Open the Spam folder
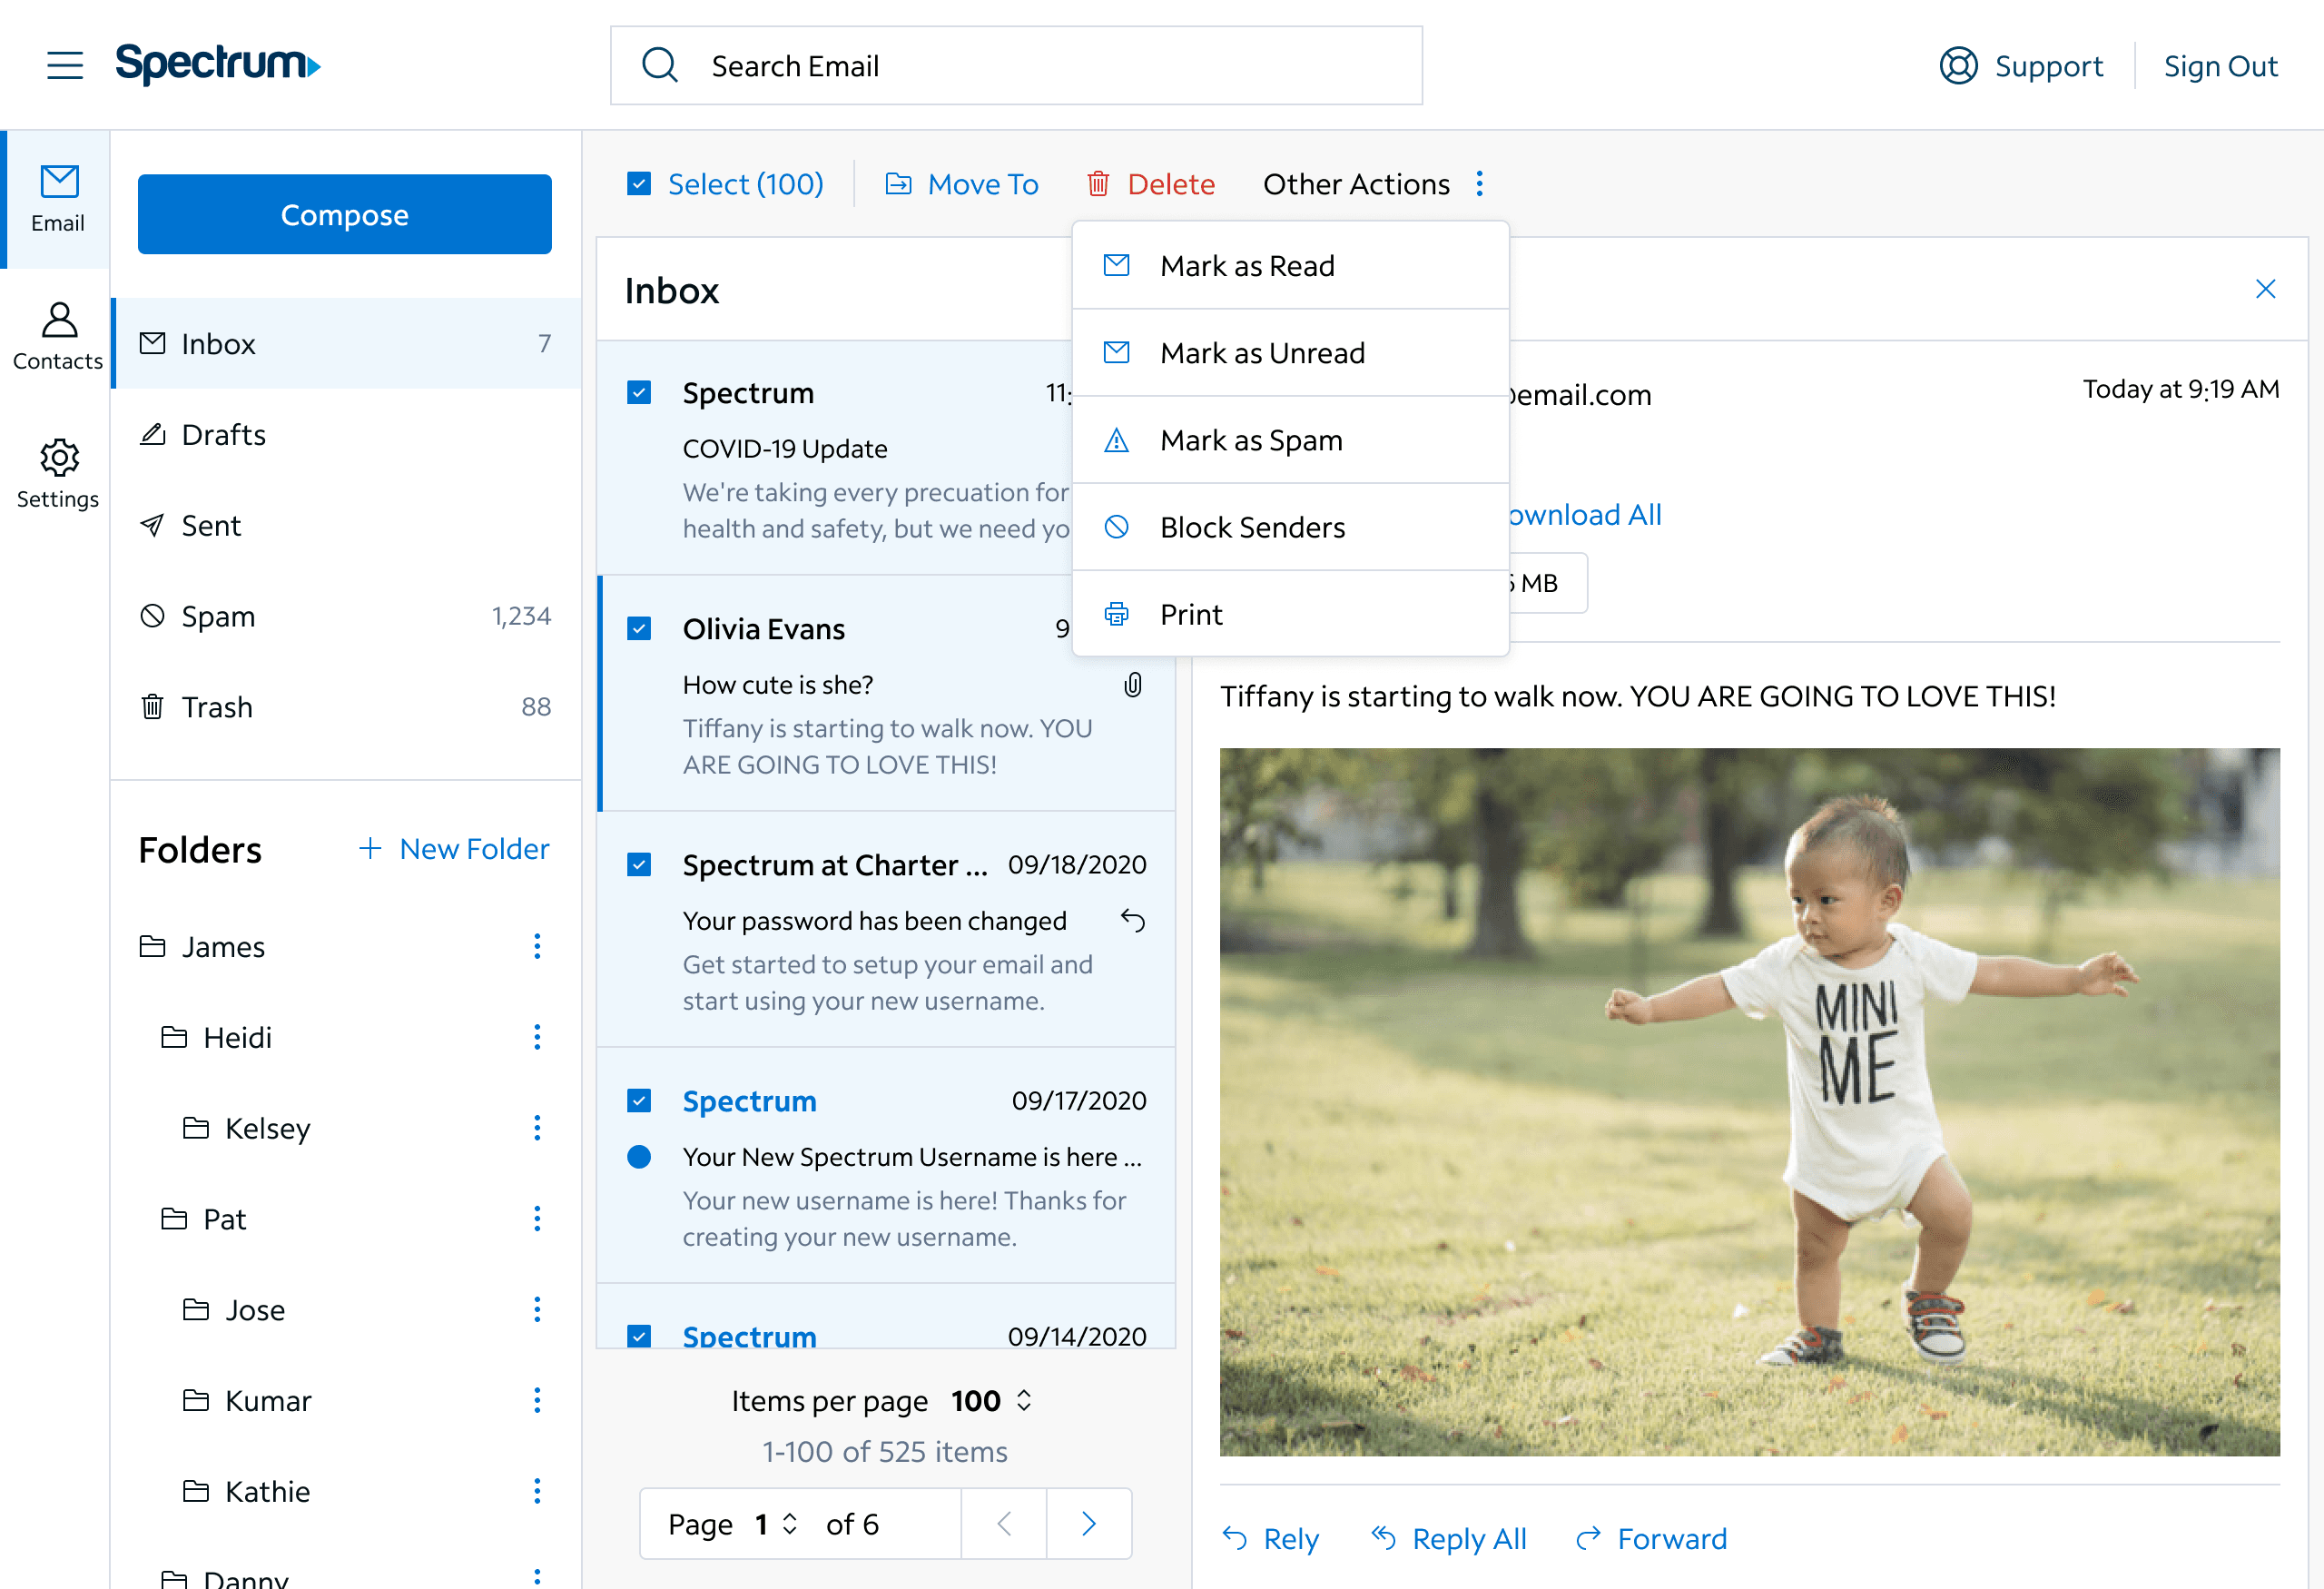The width and height of the screenshot is (2324, 1589). pyautogui.click(x=346, y=616)
